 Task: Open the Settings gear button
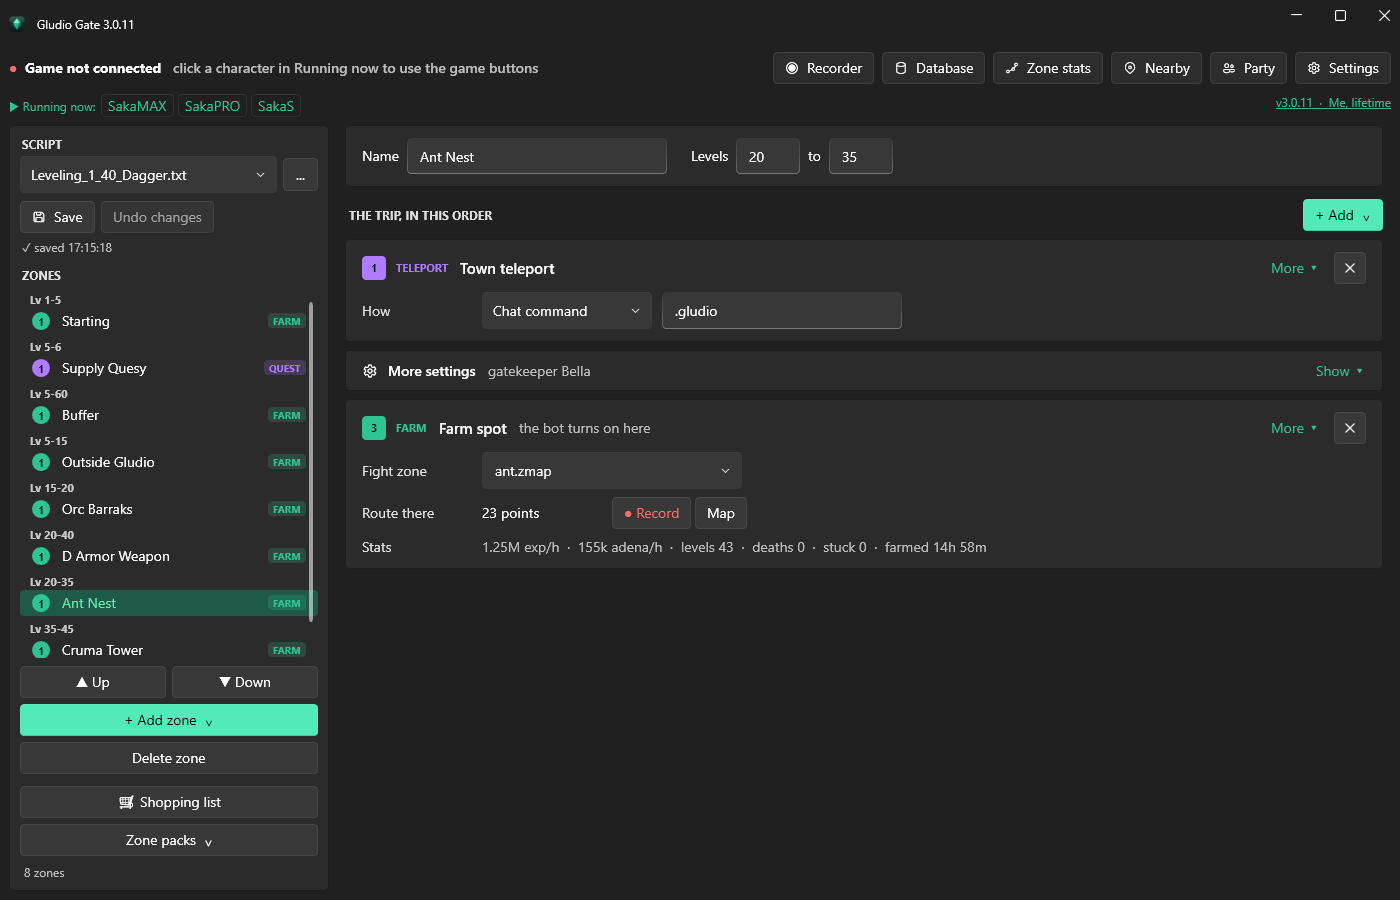(1342, 68)
